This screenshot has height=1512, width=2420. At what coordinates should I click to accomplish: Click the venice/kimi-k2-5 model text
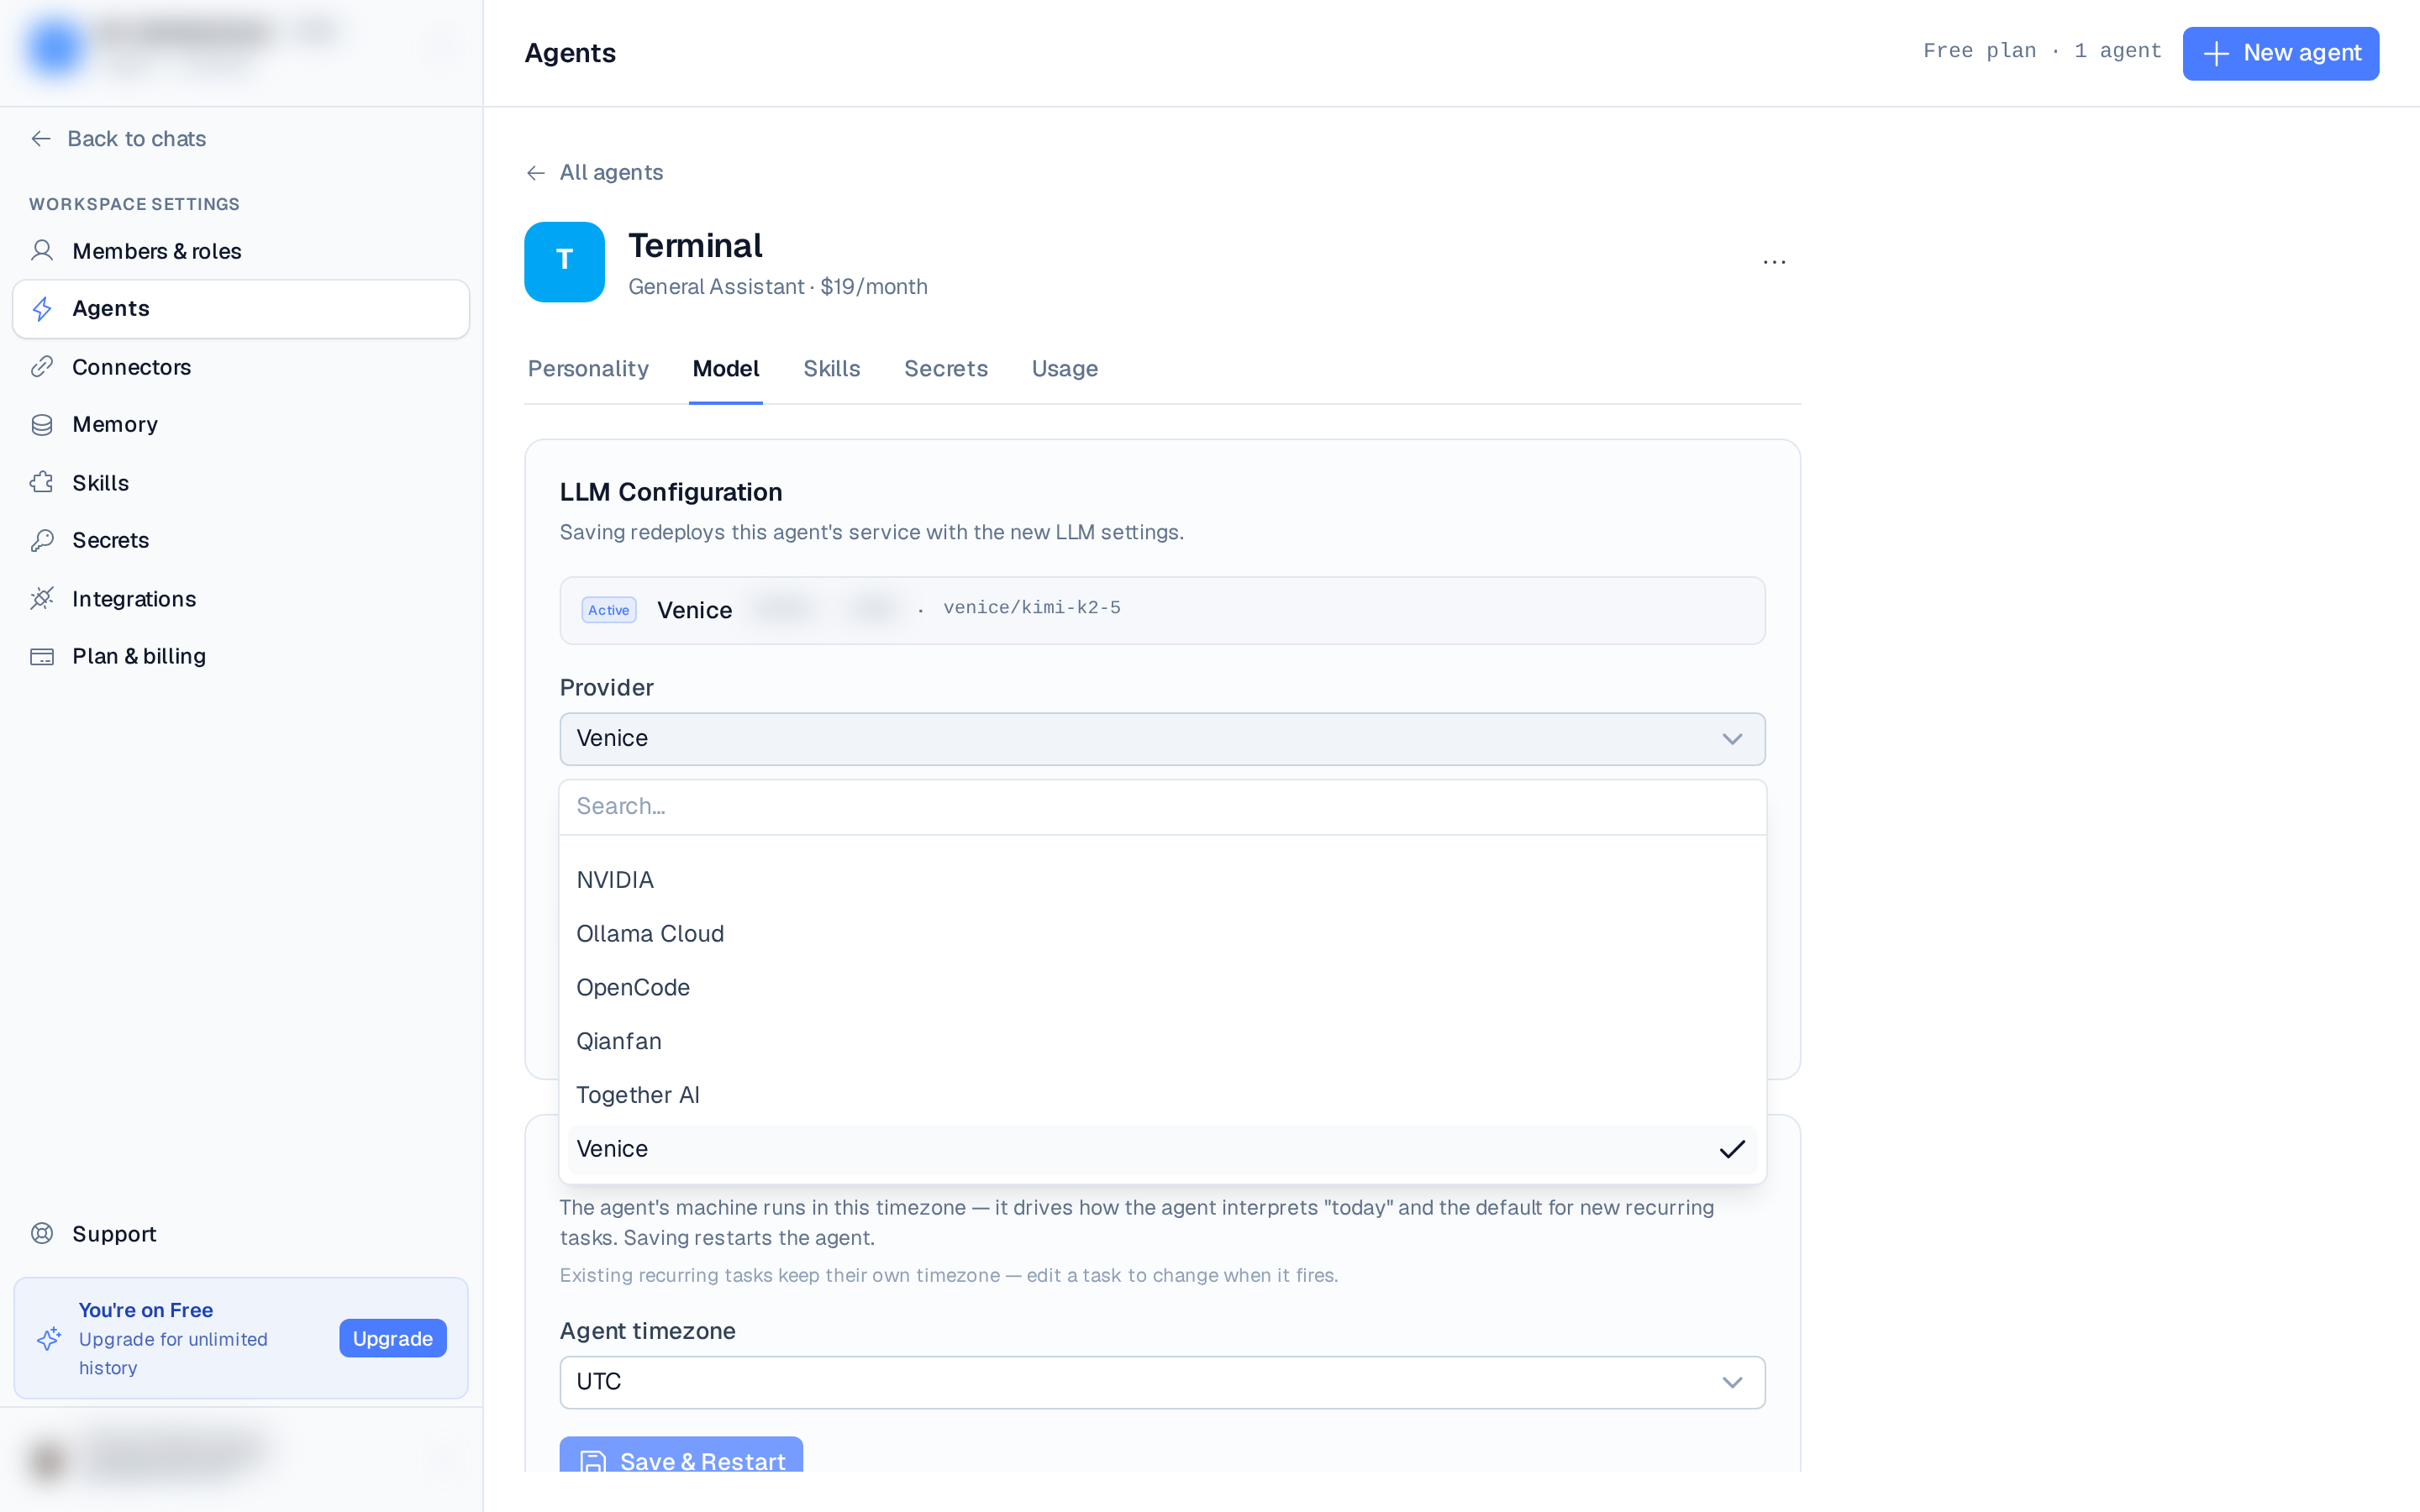[x=1031, y=608]
